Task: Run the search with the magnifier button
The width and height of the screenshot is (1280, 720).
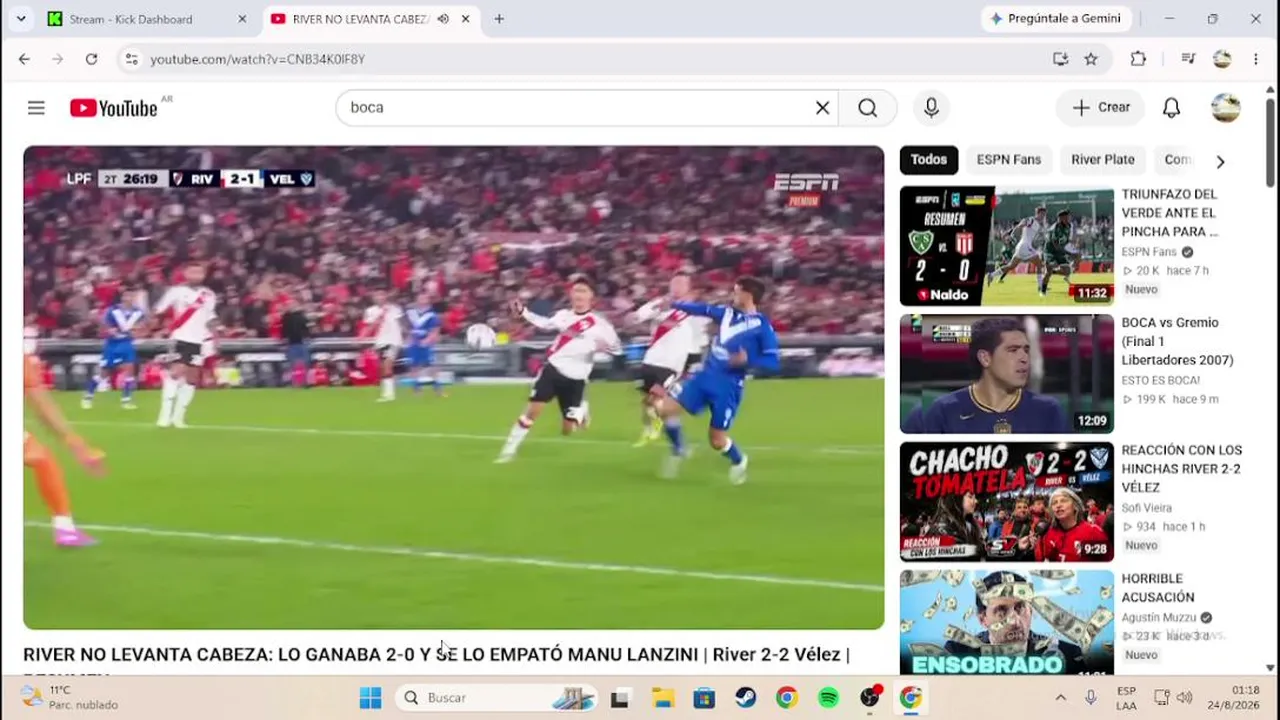Action: [x=867, y=108]
